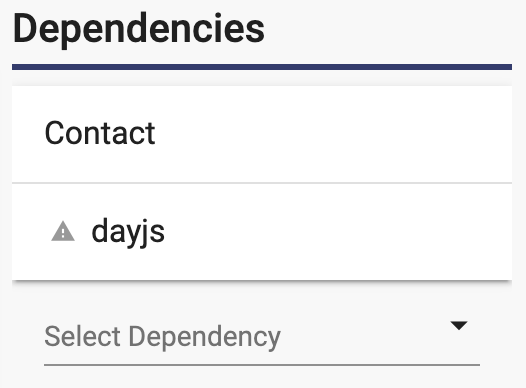The width and height of the screenshot is (526, 388).
Task: Expand the dependency chooser via black caret
Action: (459, 326)
